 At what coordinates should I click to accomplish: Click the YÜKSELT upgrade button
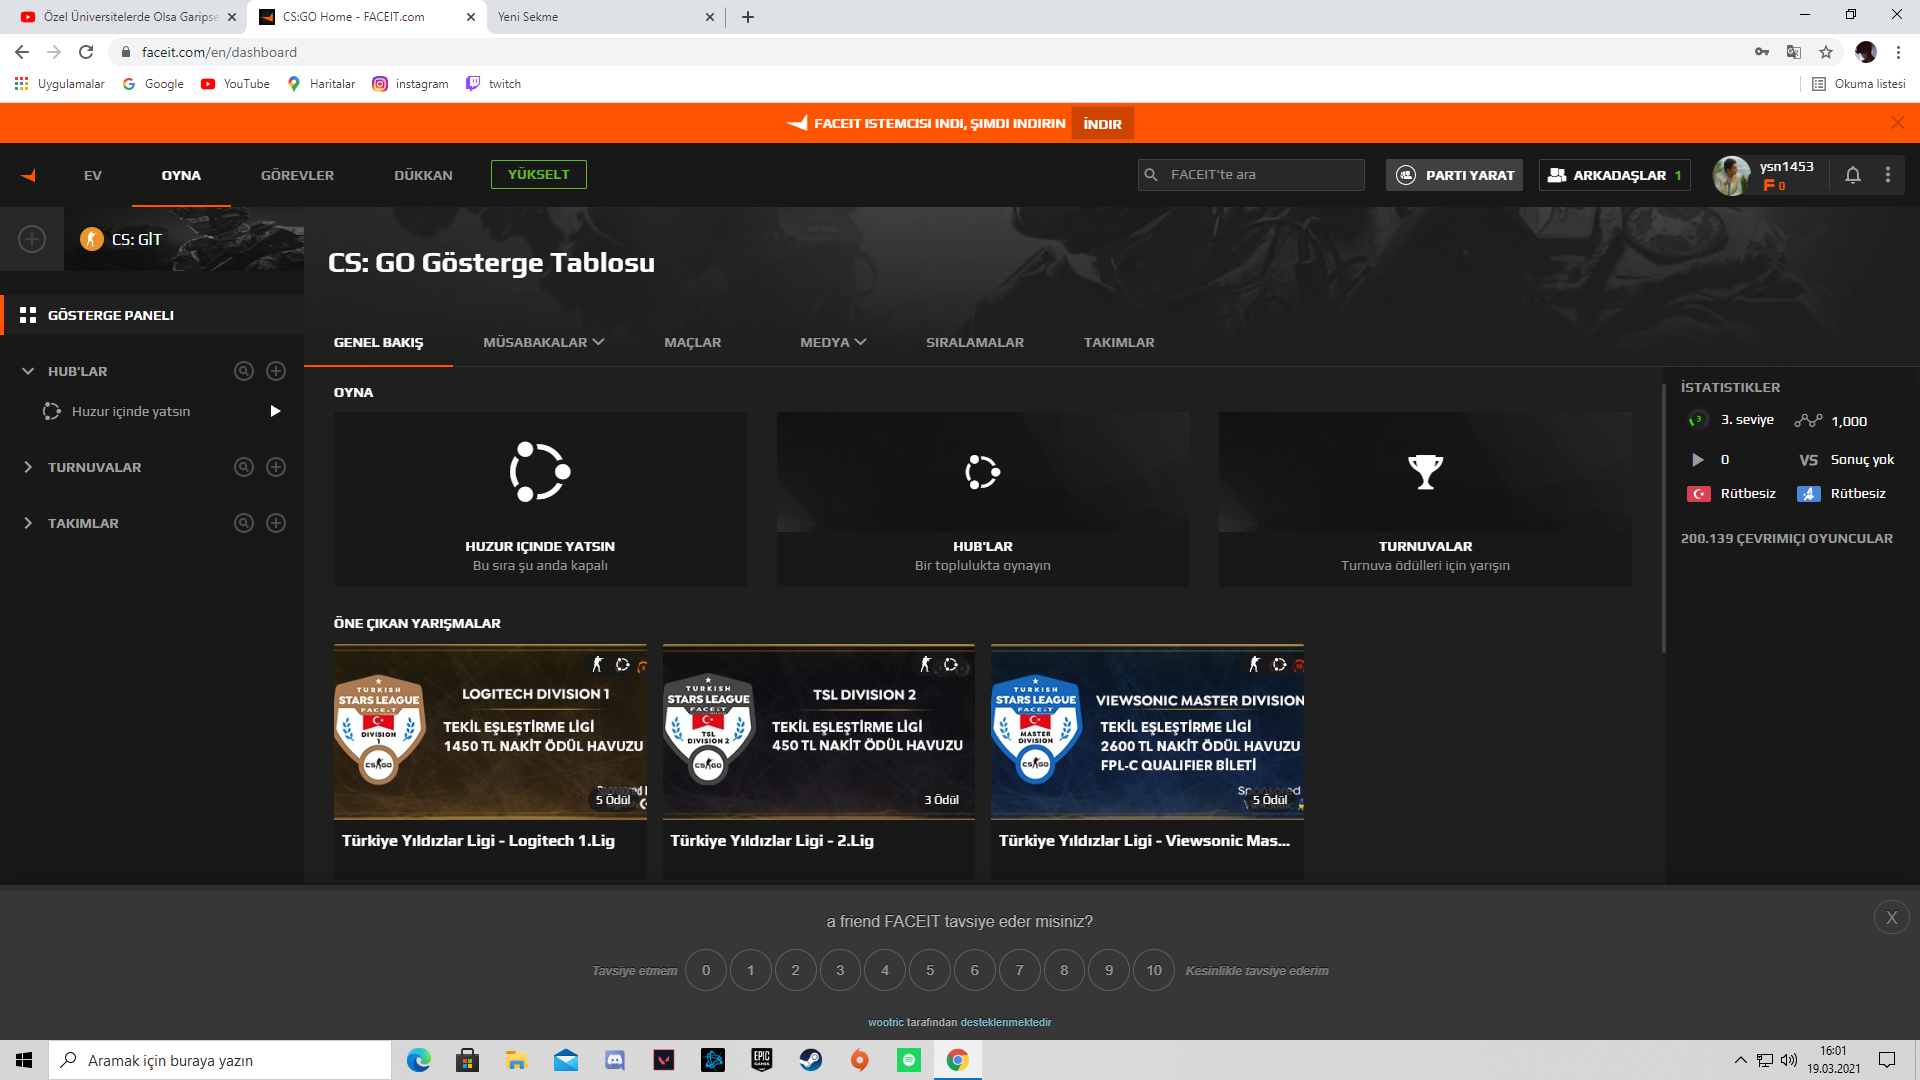[x=538, y=174]
